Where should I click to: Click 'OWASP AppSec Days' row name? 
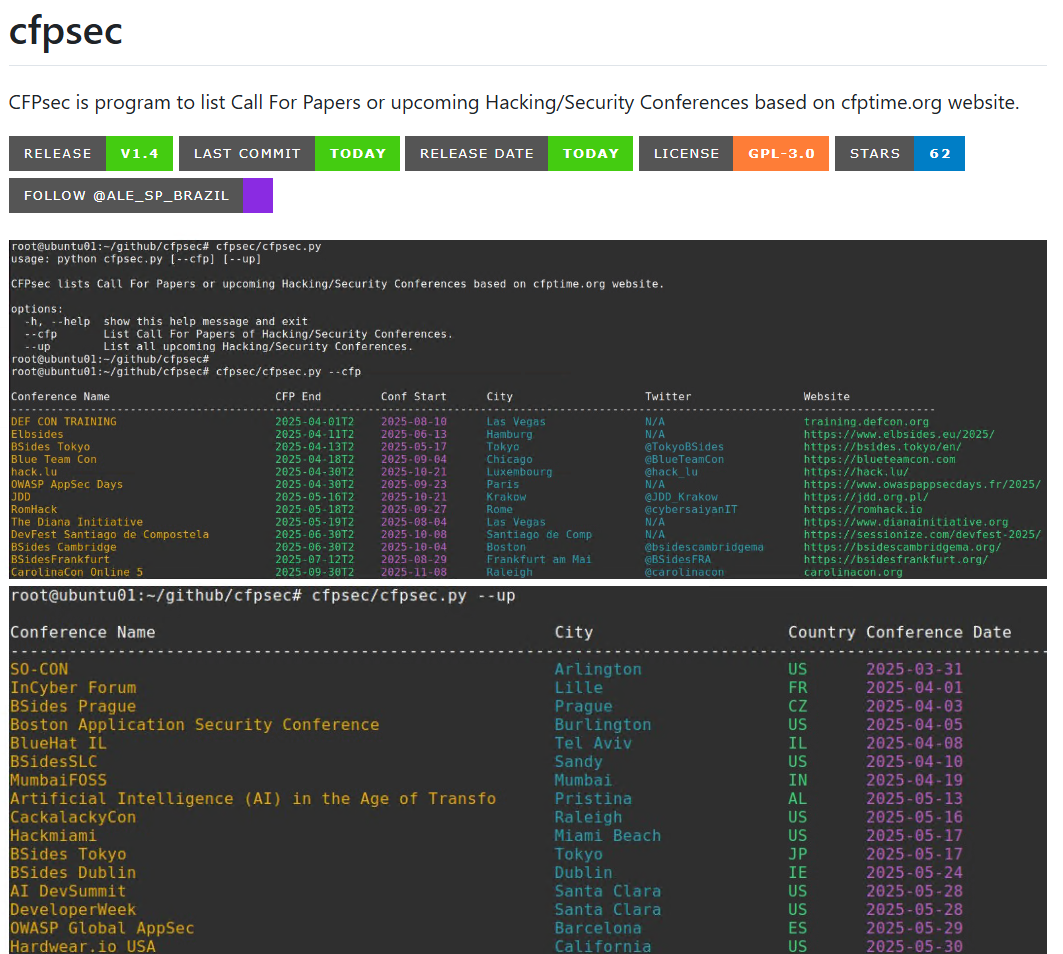coord(66,484)
